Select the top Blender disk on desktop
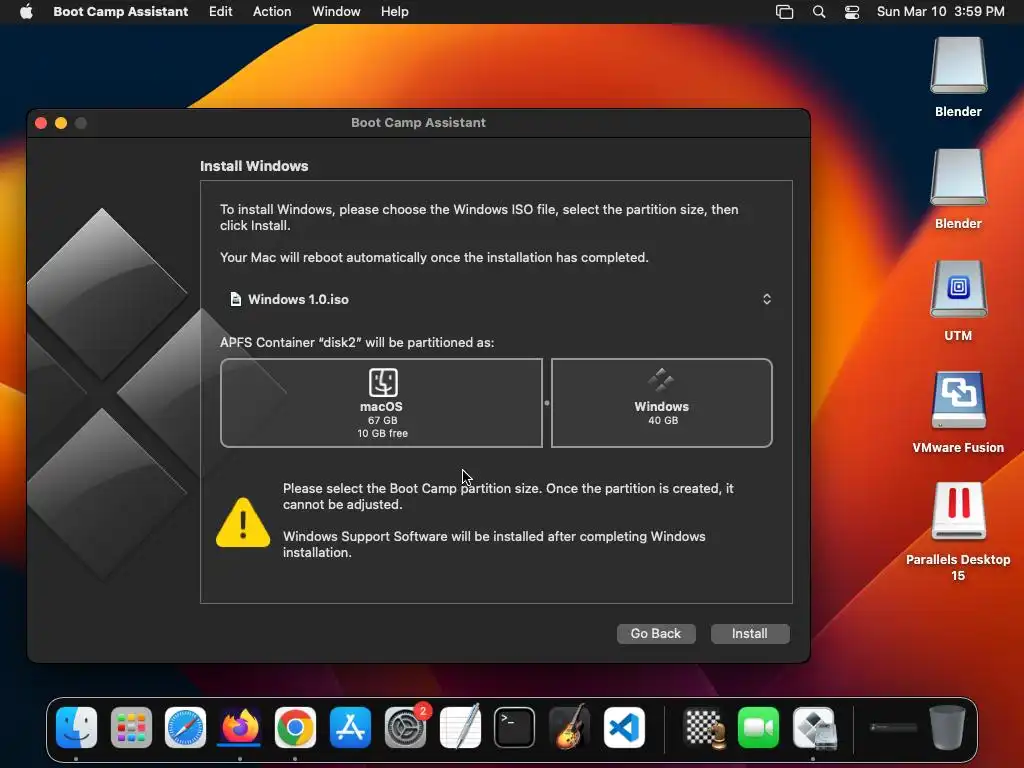 click(958, 65)
